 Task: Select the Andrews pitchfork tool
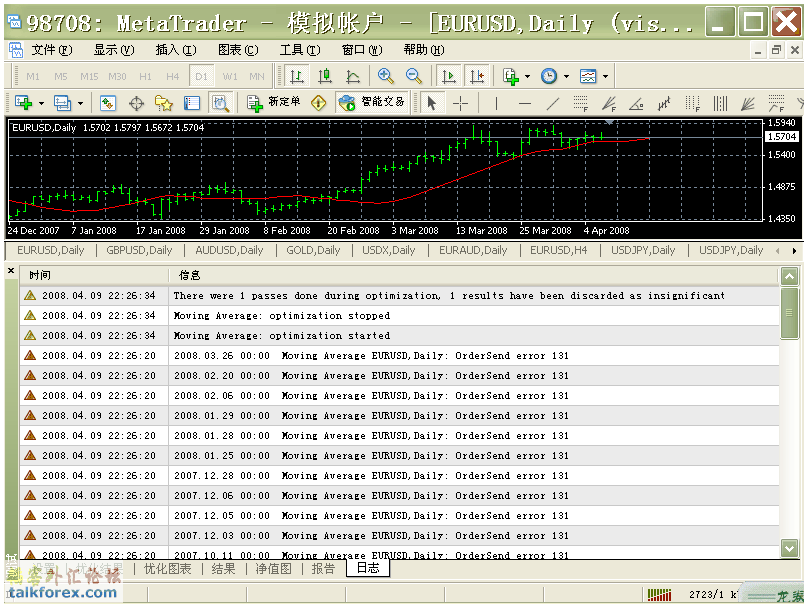click(664, 103)
